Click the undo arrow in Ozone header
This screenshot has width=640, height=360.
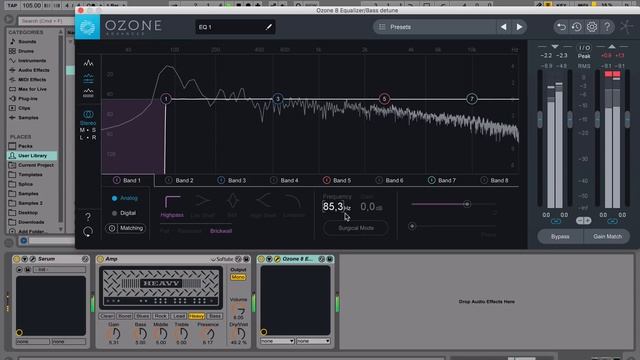pyautogui.click(x=561, y=27)
